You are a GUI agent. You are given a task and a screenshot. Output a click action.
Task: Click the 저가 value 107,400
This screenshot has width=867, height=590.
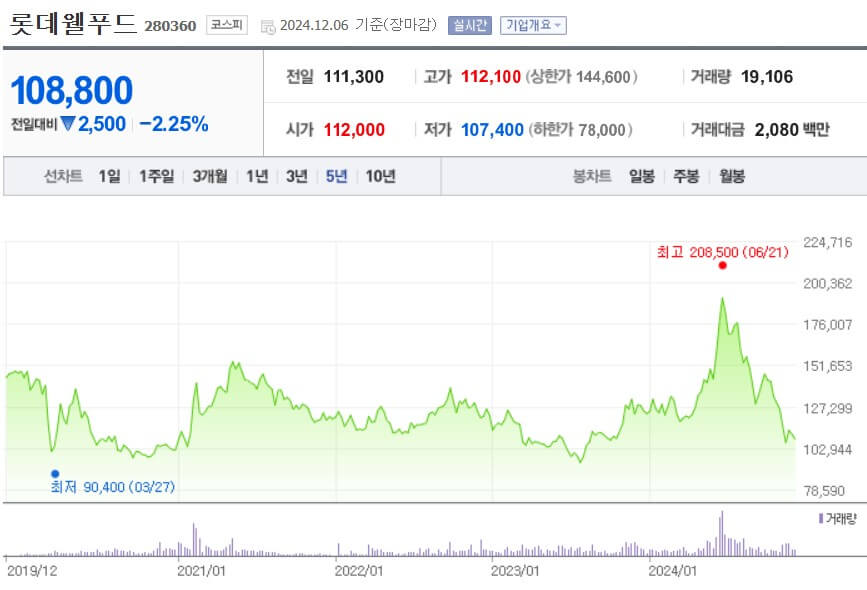[492, 129]
